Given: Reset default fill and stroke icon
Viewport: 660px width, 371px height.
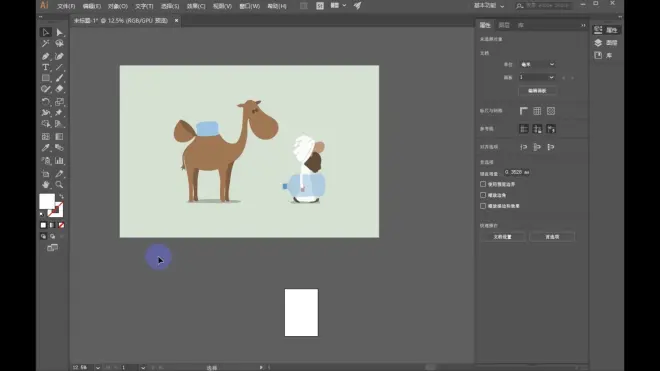Looking at the screenshot, I should click(x=42, y=215).
